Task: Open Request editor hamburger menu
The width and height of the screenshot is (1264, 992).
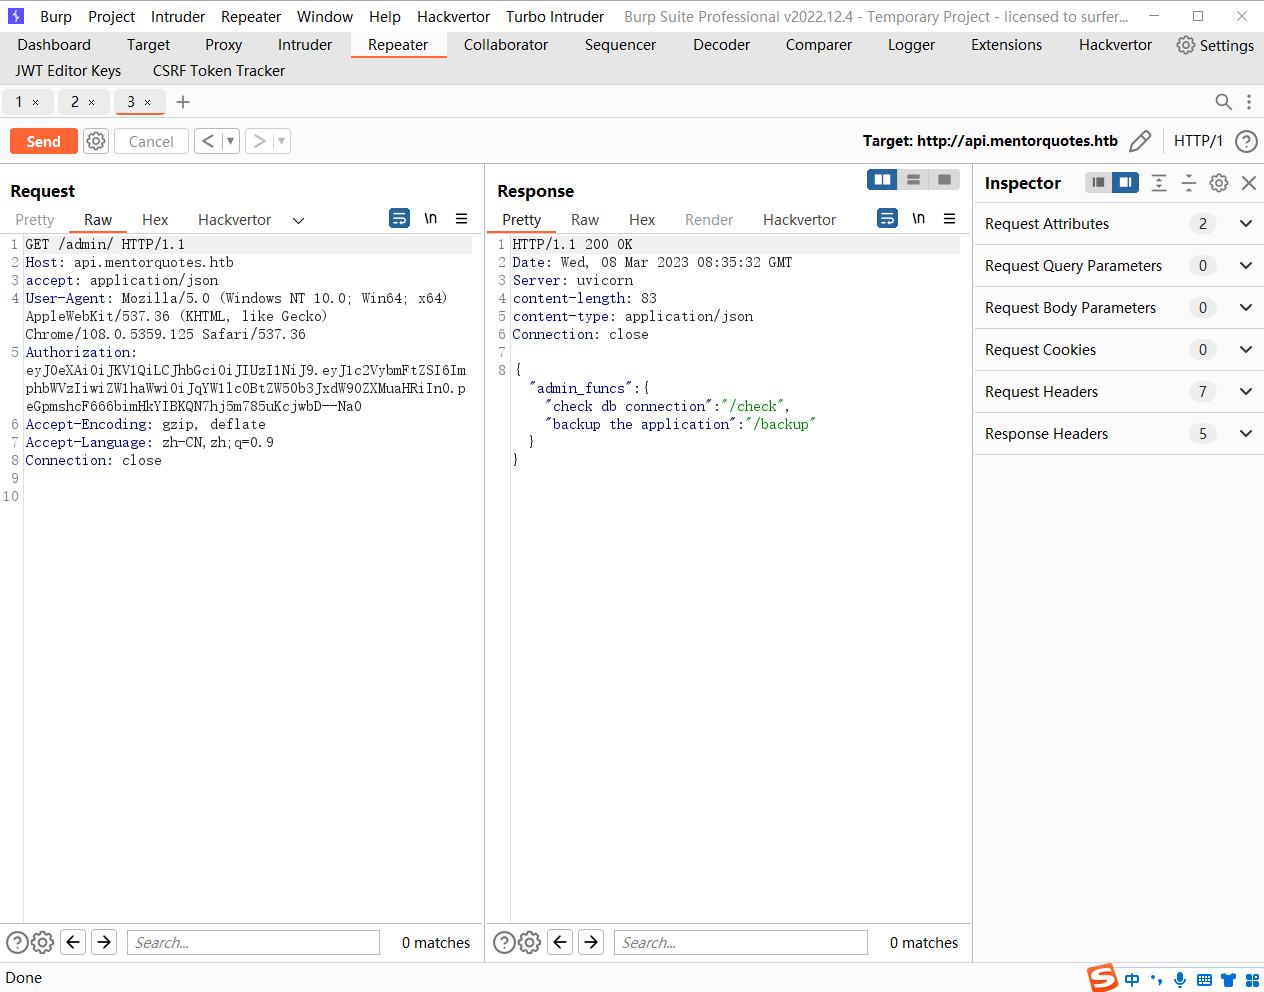Action: 462,218
